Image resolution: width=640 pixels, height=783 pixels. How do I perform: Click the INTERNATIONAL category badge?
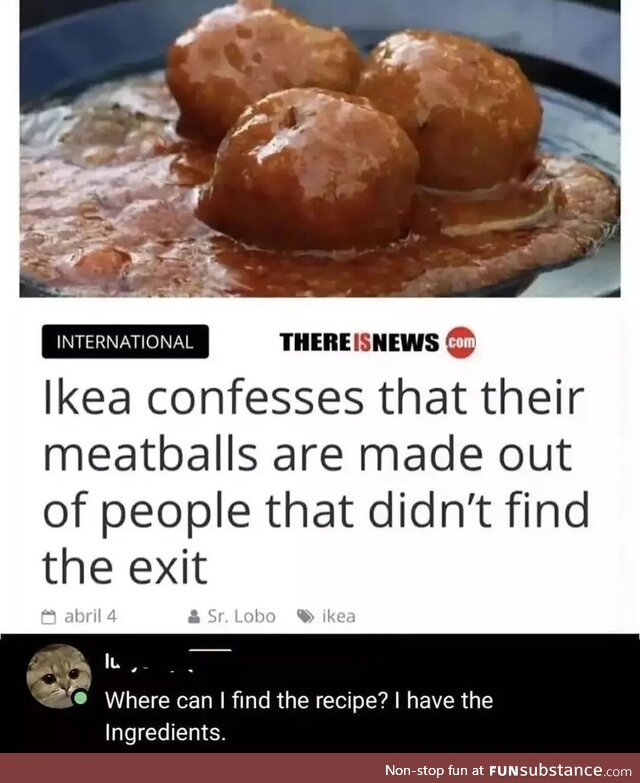[125, 342]
